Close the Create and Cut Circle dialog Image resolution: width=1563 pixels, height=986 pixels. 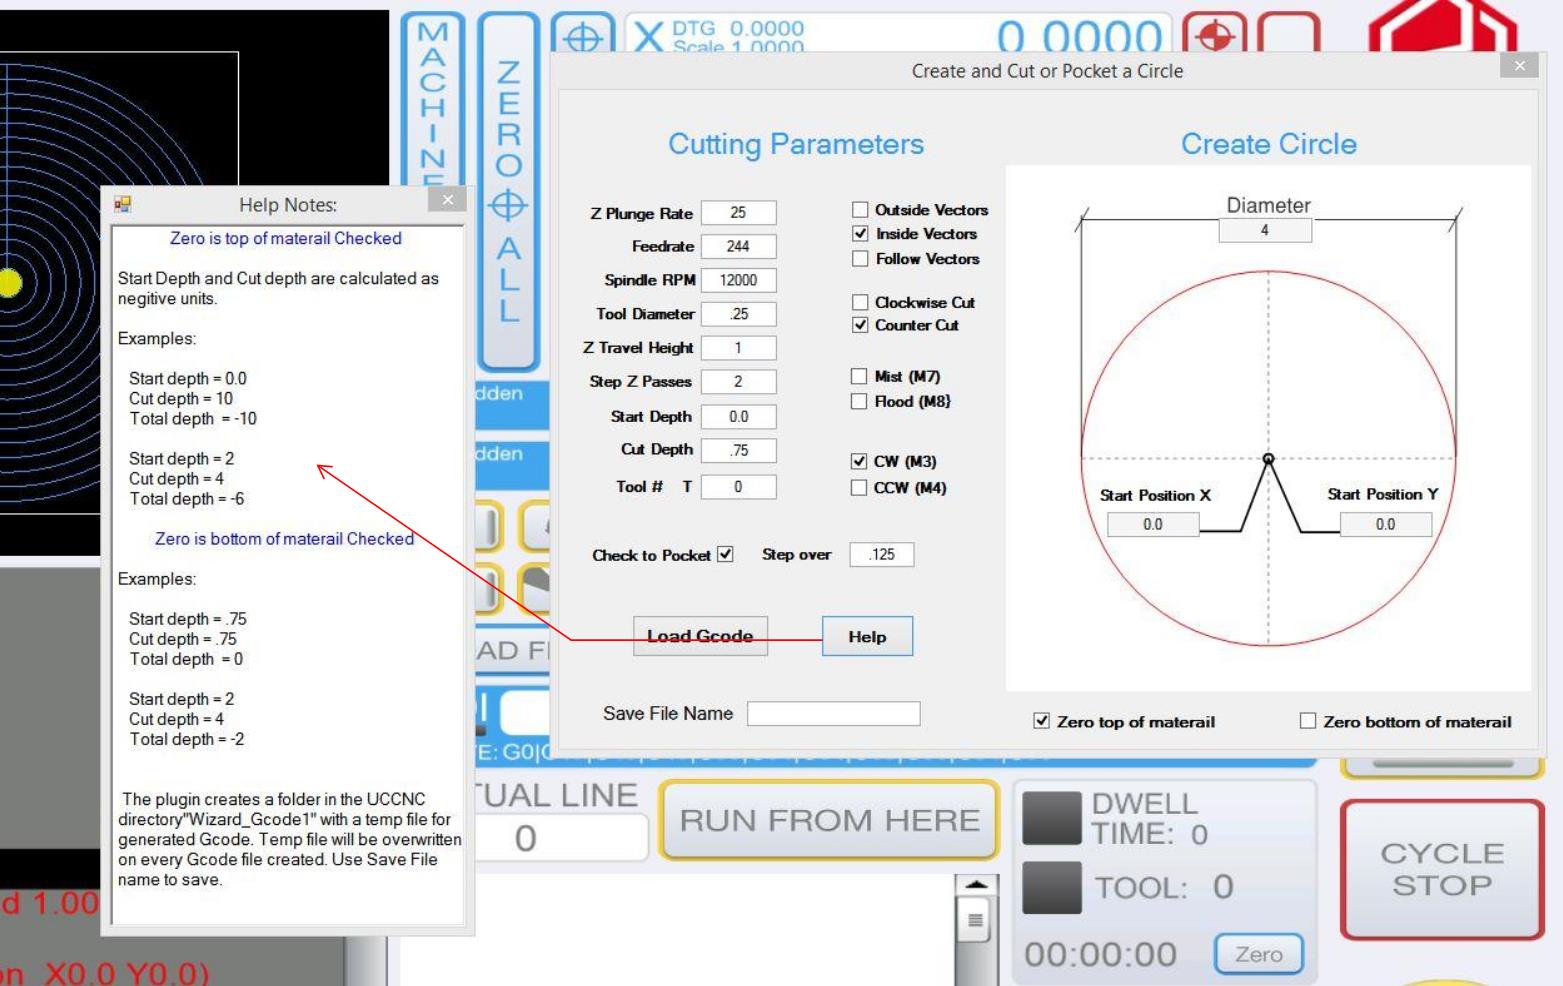(x=1519, y=66)
